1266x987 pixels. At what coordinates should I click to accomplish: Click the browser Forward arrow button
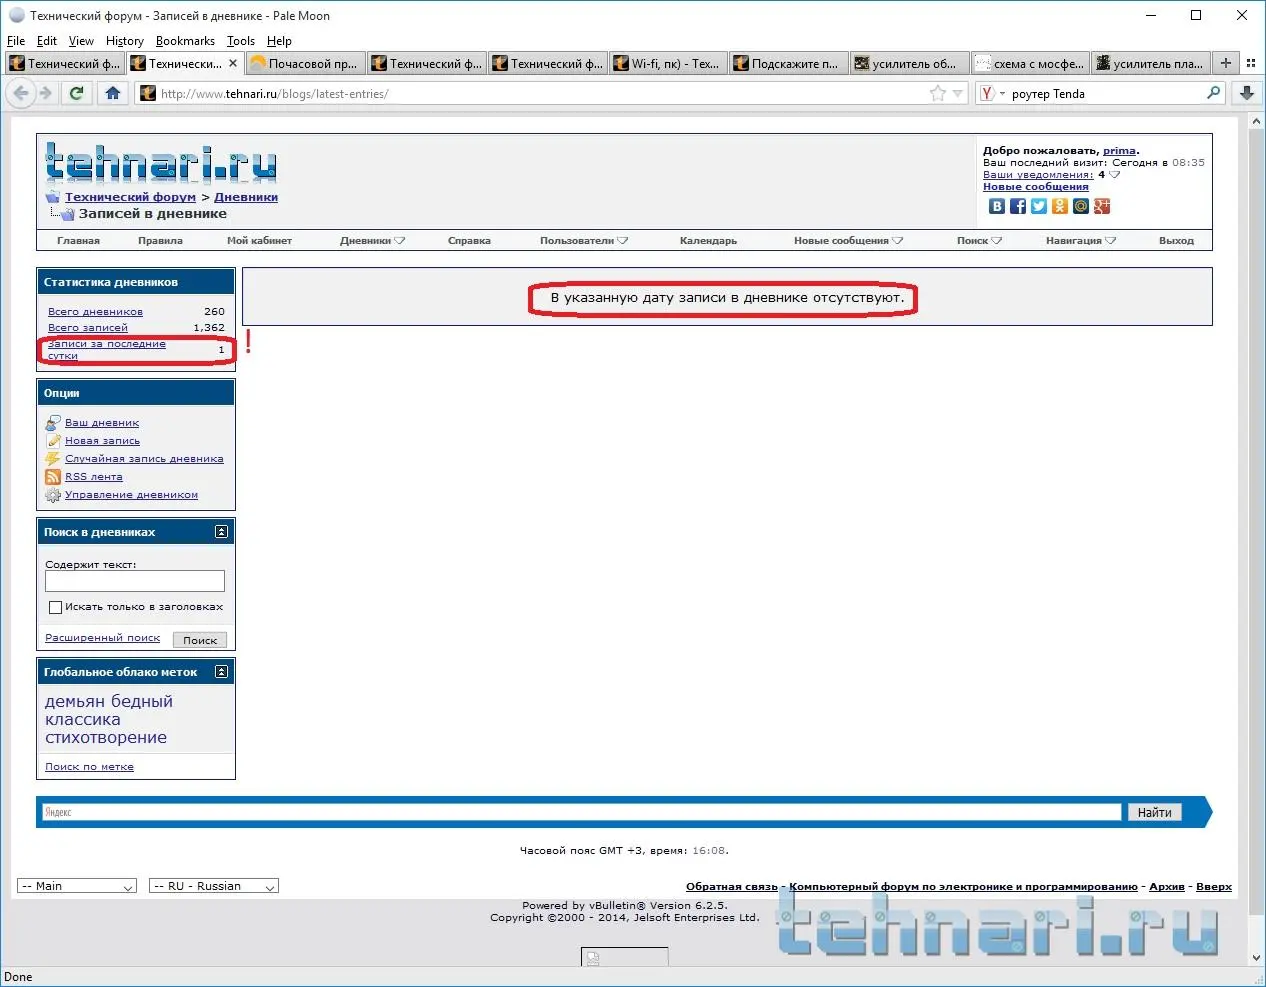(45, 93)
